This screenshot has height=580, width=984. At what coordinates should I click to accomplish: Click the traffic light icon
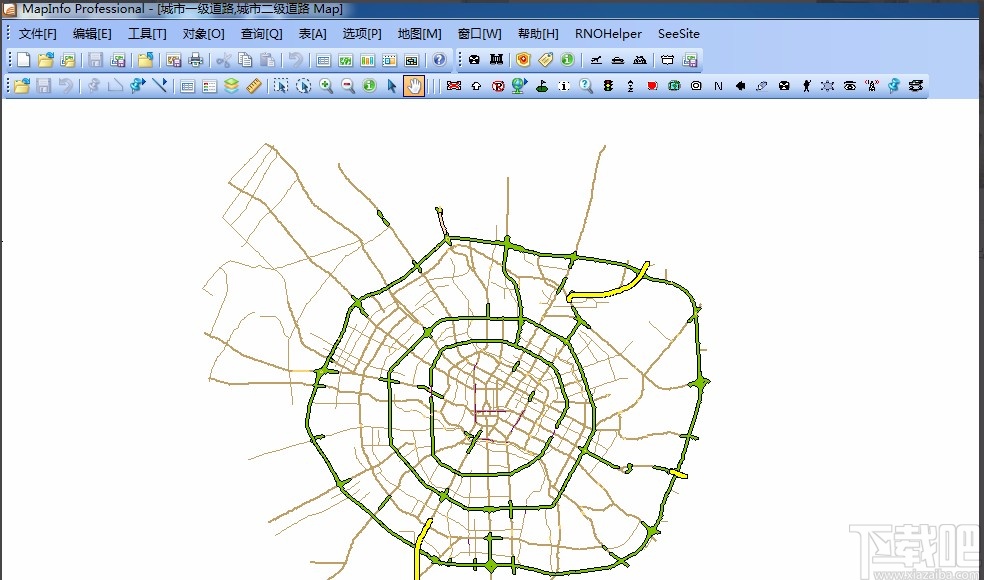coord(608,85)
